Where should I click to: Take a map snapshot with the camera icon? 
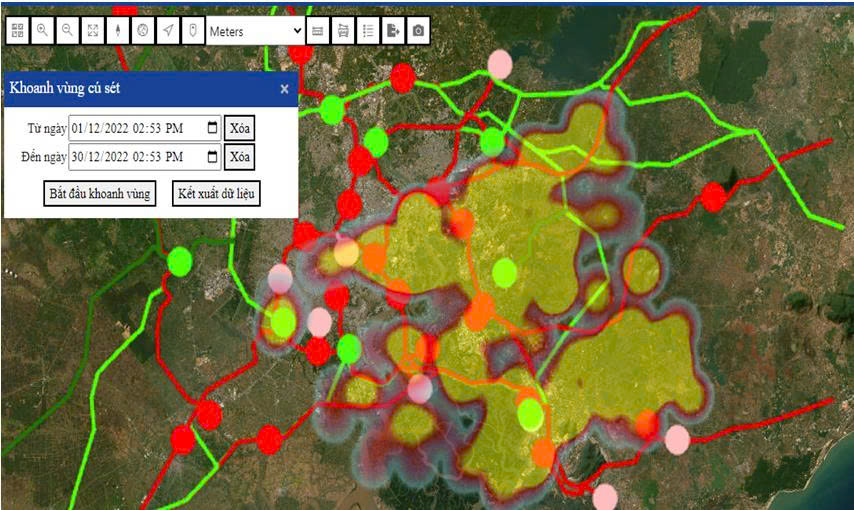pyautogui.click(x=419, y=31)
